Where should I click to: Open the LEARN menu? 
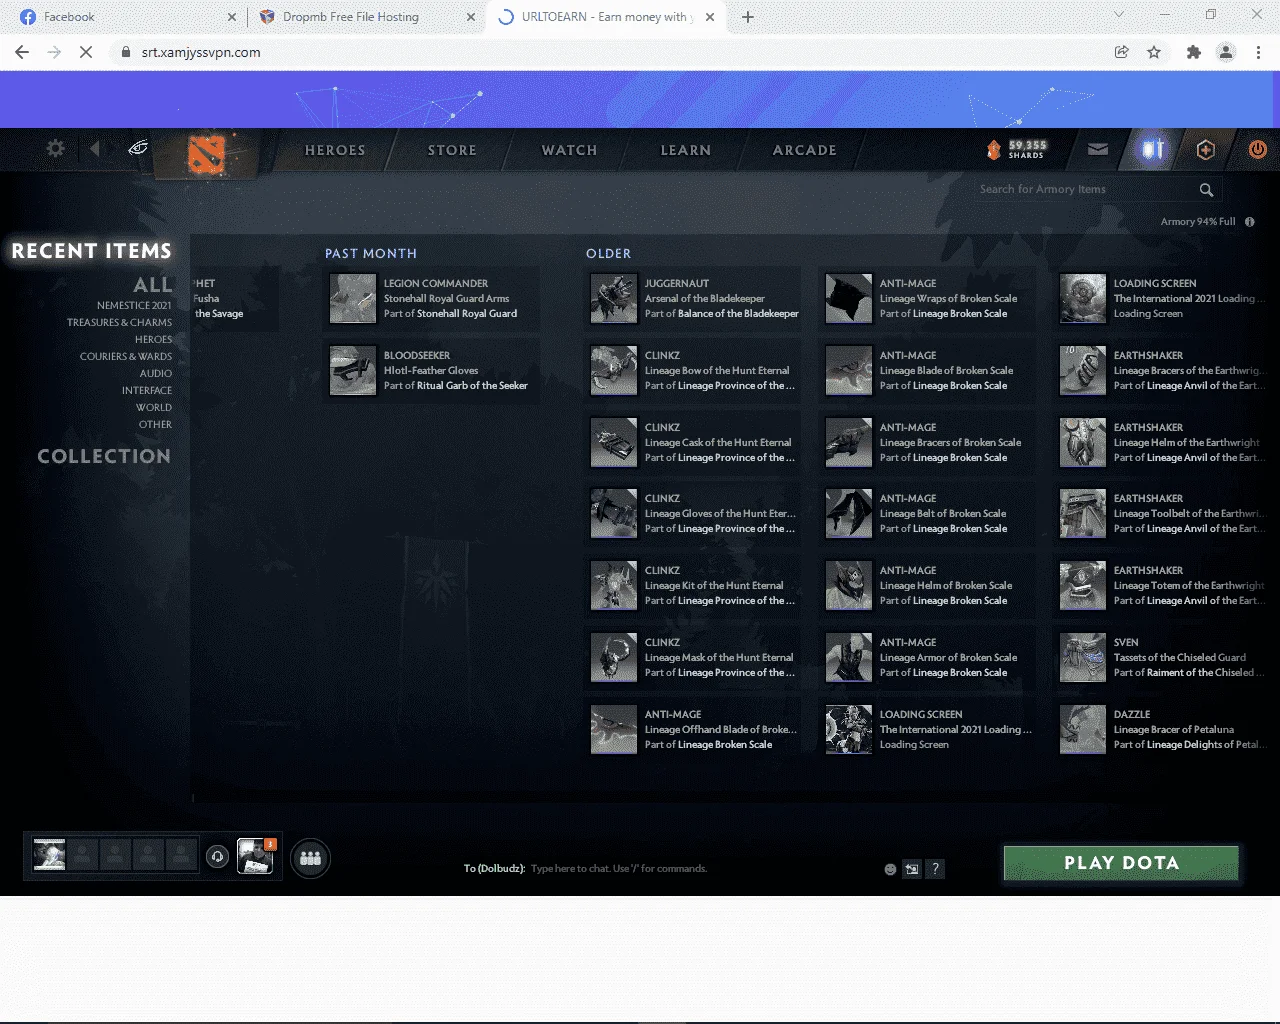[686, 150]
